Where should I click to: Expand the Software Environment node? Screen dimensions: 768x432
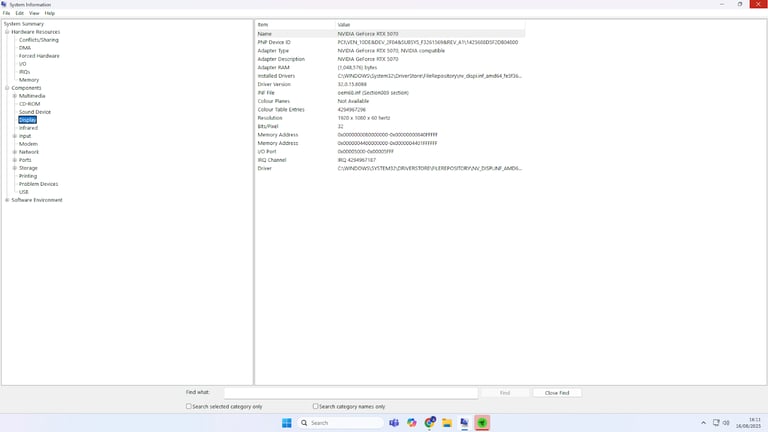point(7,200)
